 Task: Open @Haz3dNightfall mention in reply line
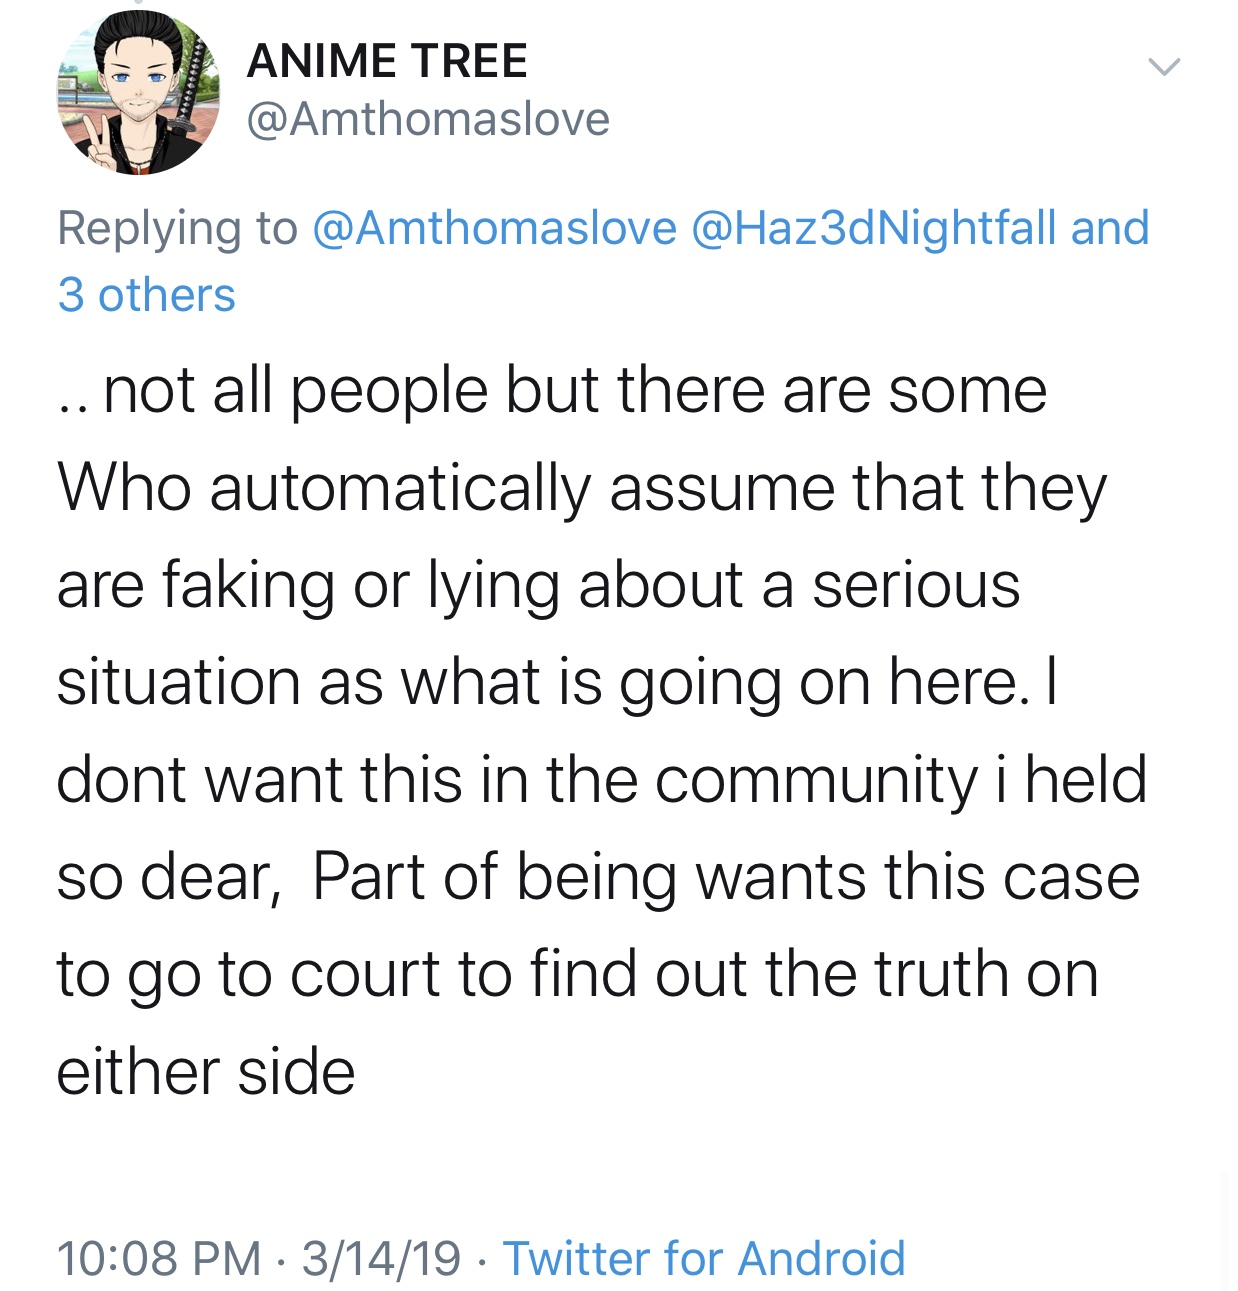tap(874, 228)
